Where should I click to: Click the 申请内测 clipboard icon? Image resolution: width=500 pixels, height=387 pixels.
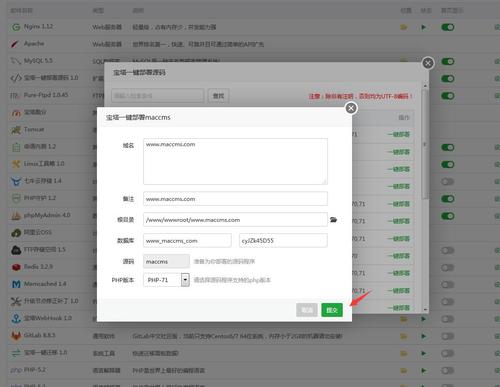pos(16,147)
